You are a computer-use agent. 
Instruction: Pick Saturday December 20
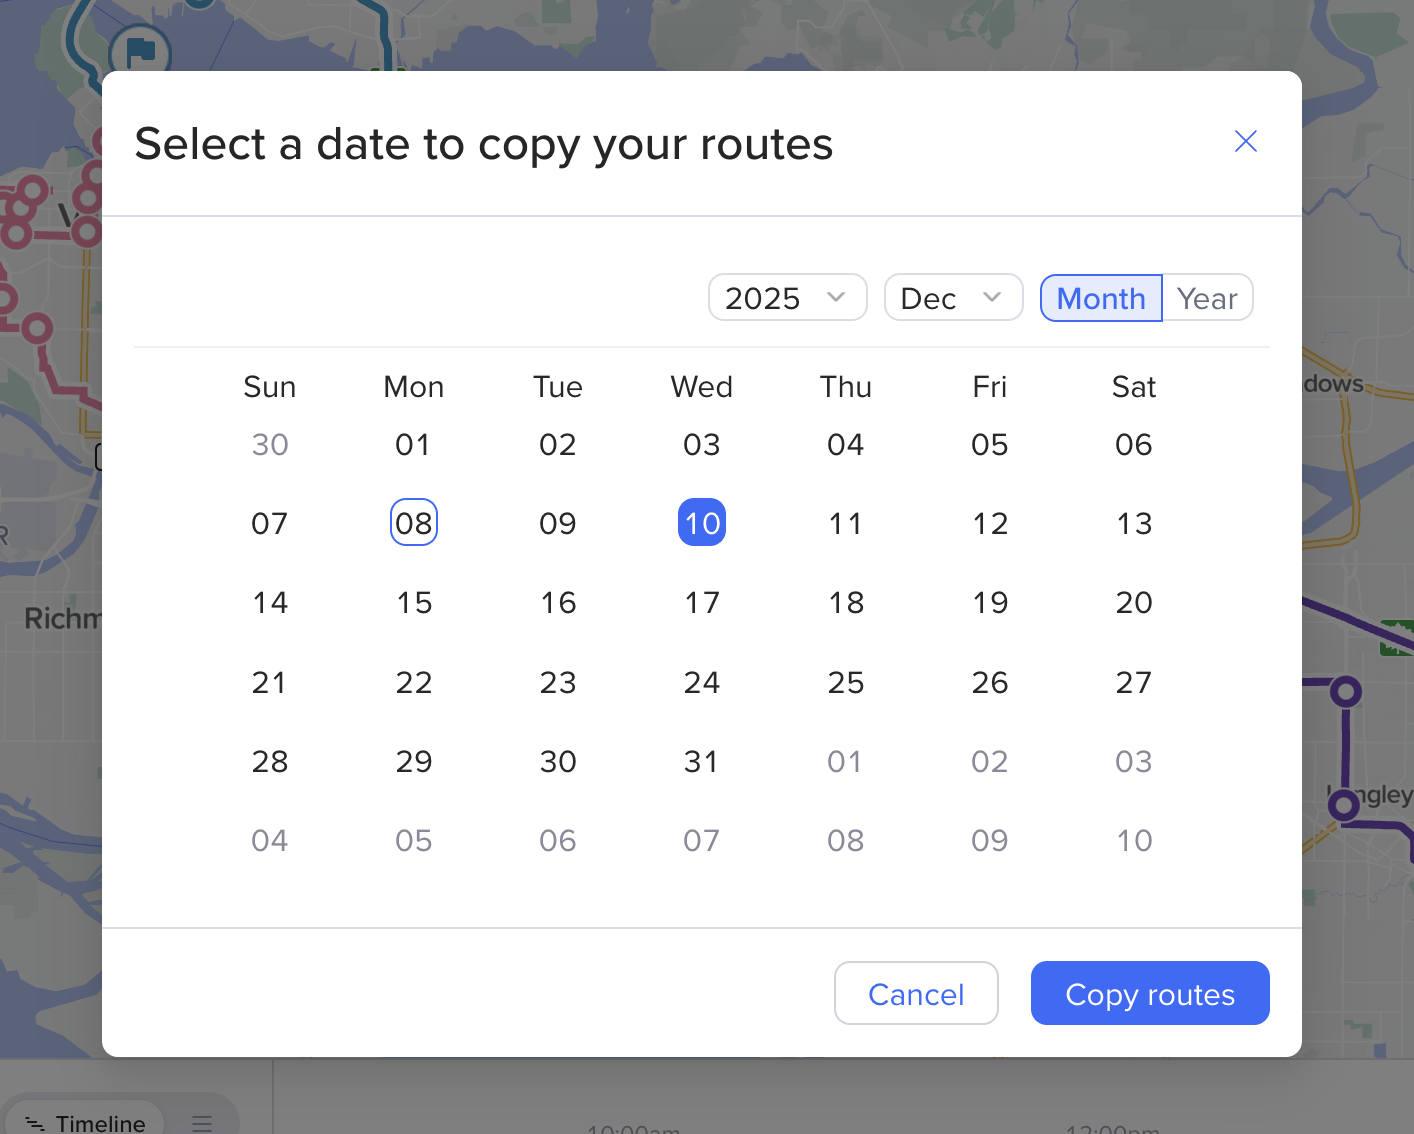click(1134, 602)
